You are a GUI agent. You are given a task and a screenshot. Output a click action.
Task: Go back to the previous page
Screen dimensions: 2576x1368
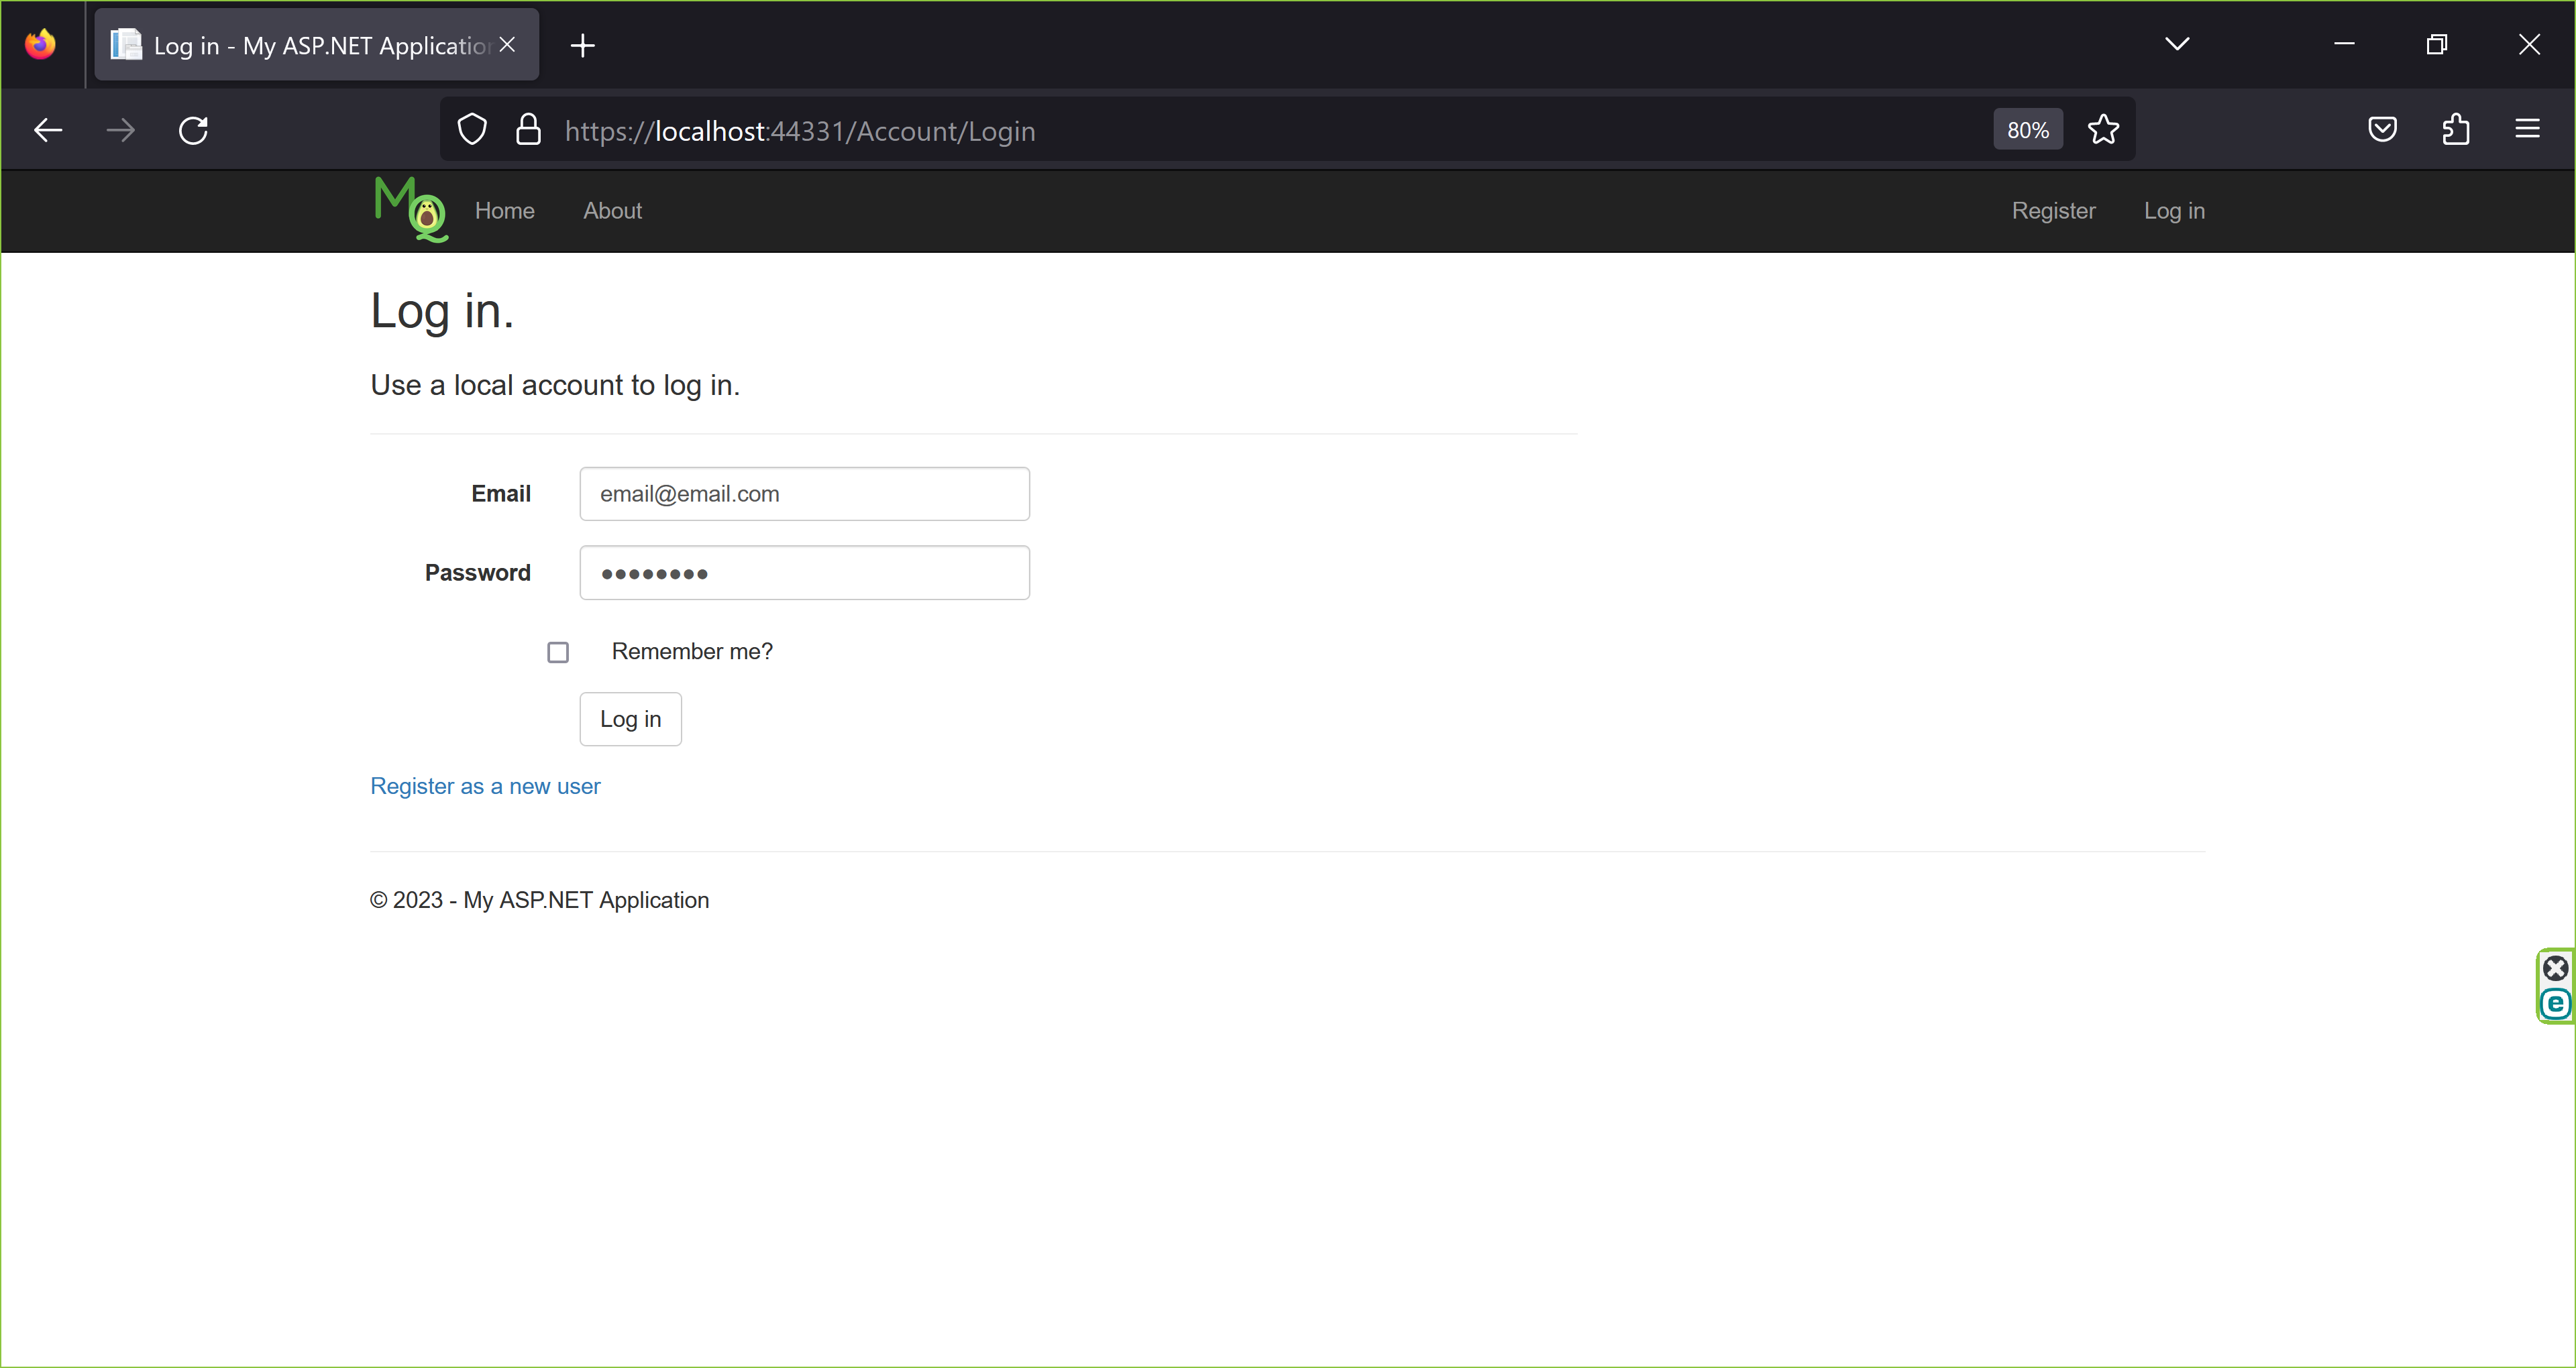tap(48, 130)
